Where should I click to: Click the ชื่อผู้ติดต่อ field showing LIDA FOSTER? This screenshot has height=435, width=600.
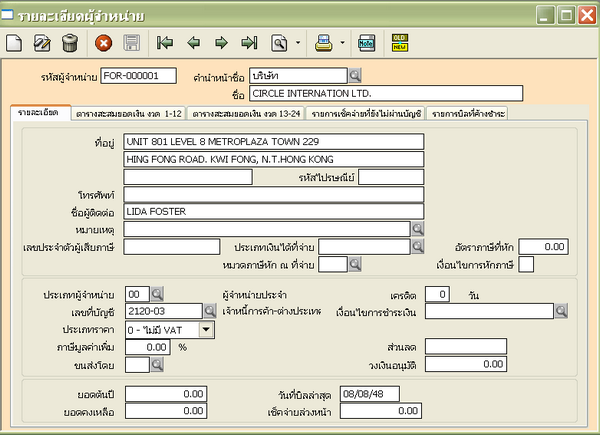click(274, 211)
